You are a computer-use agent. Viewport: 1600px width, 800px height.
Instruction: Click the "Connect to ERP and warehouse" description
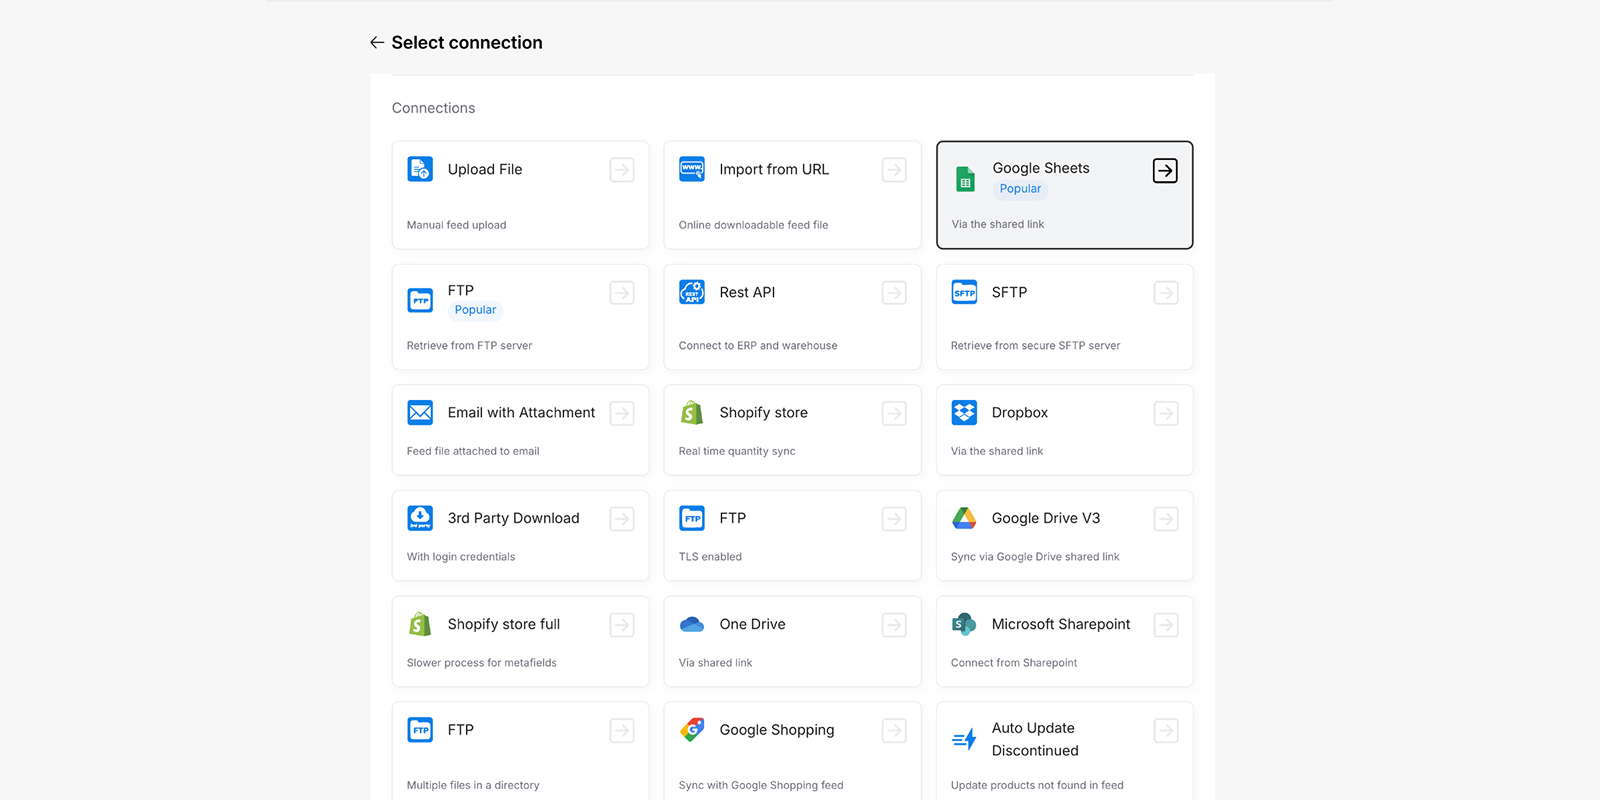point(758,346)
